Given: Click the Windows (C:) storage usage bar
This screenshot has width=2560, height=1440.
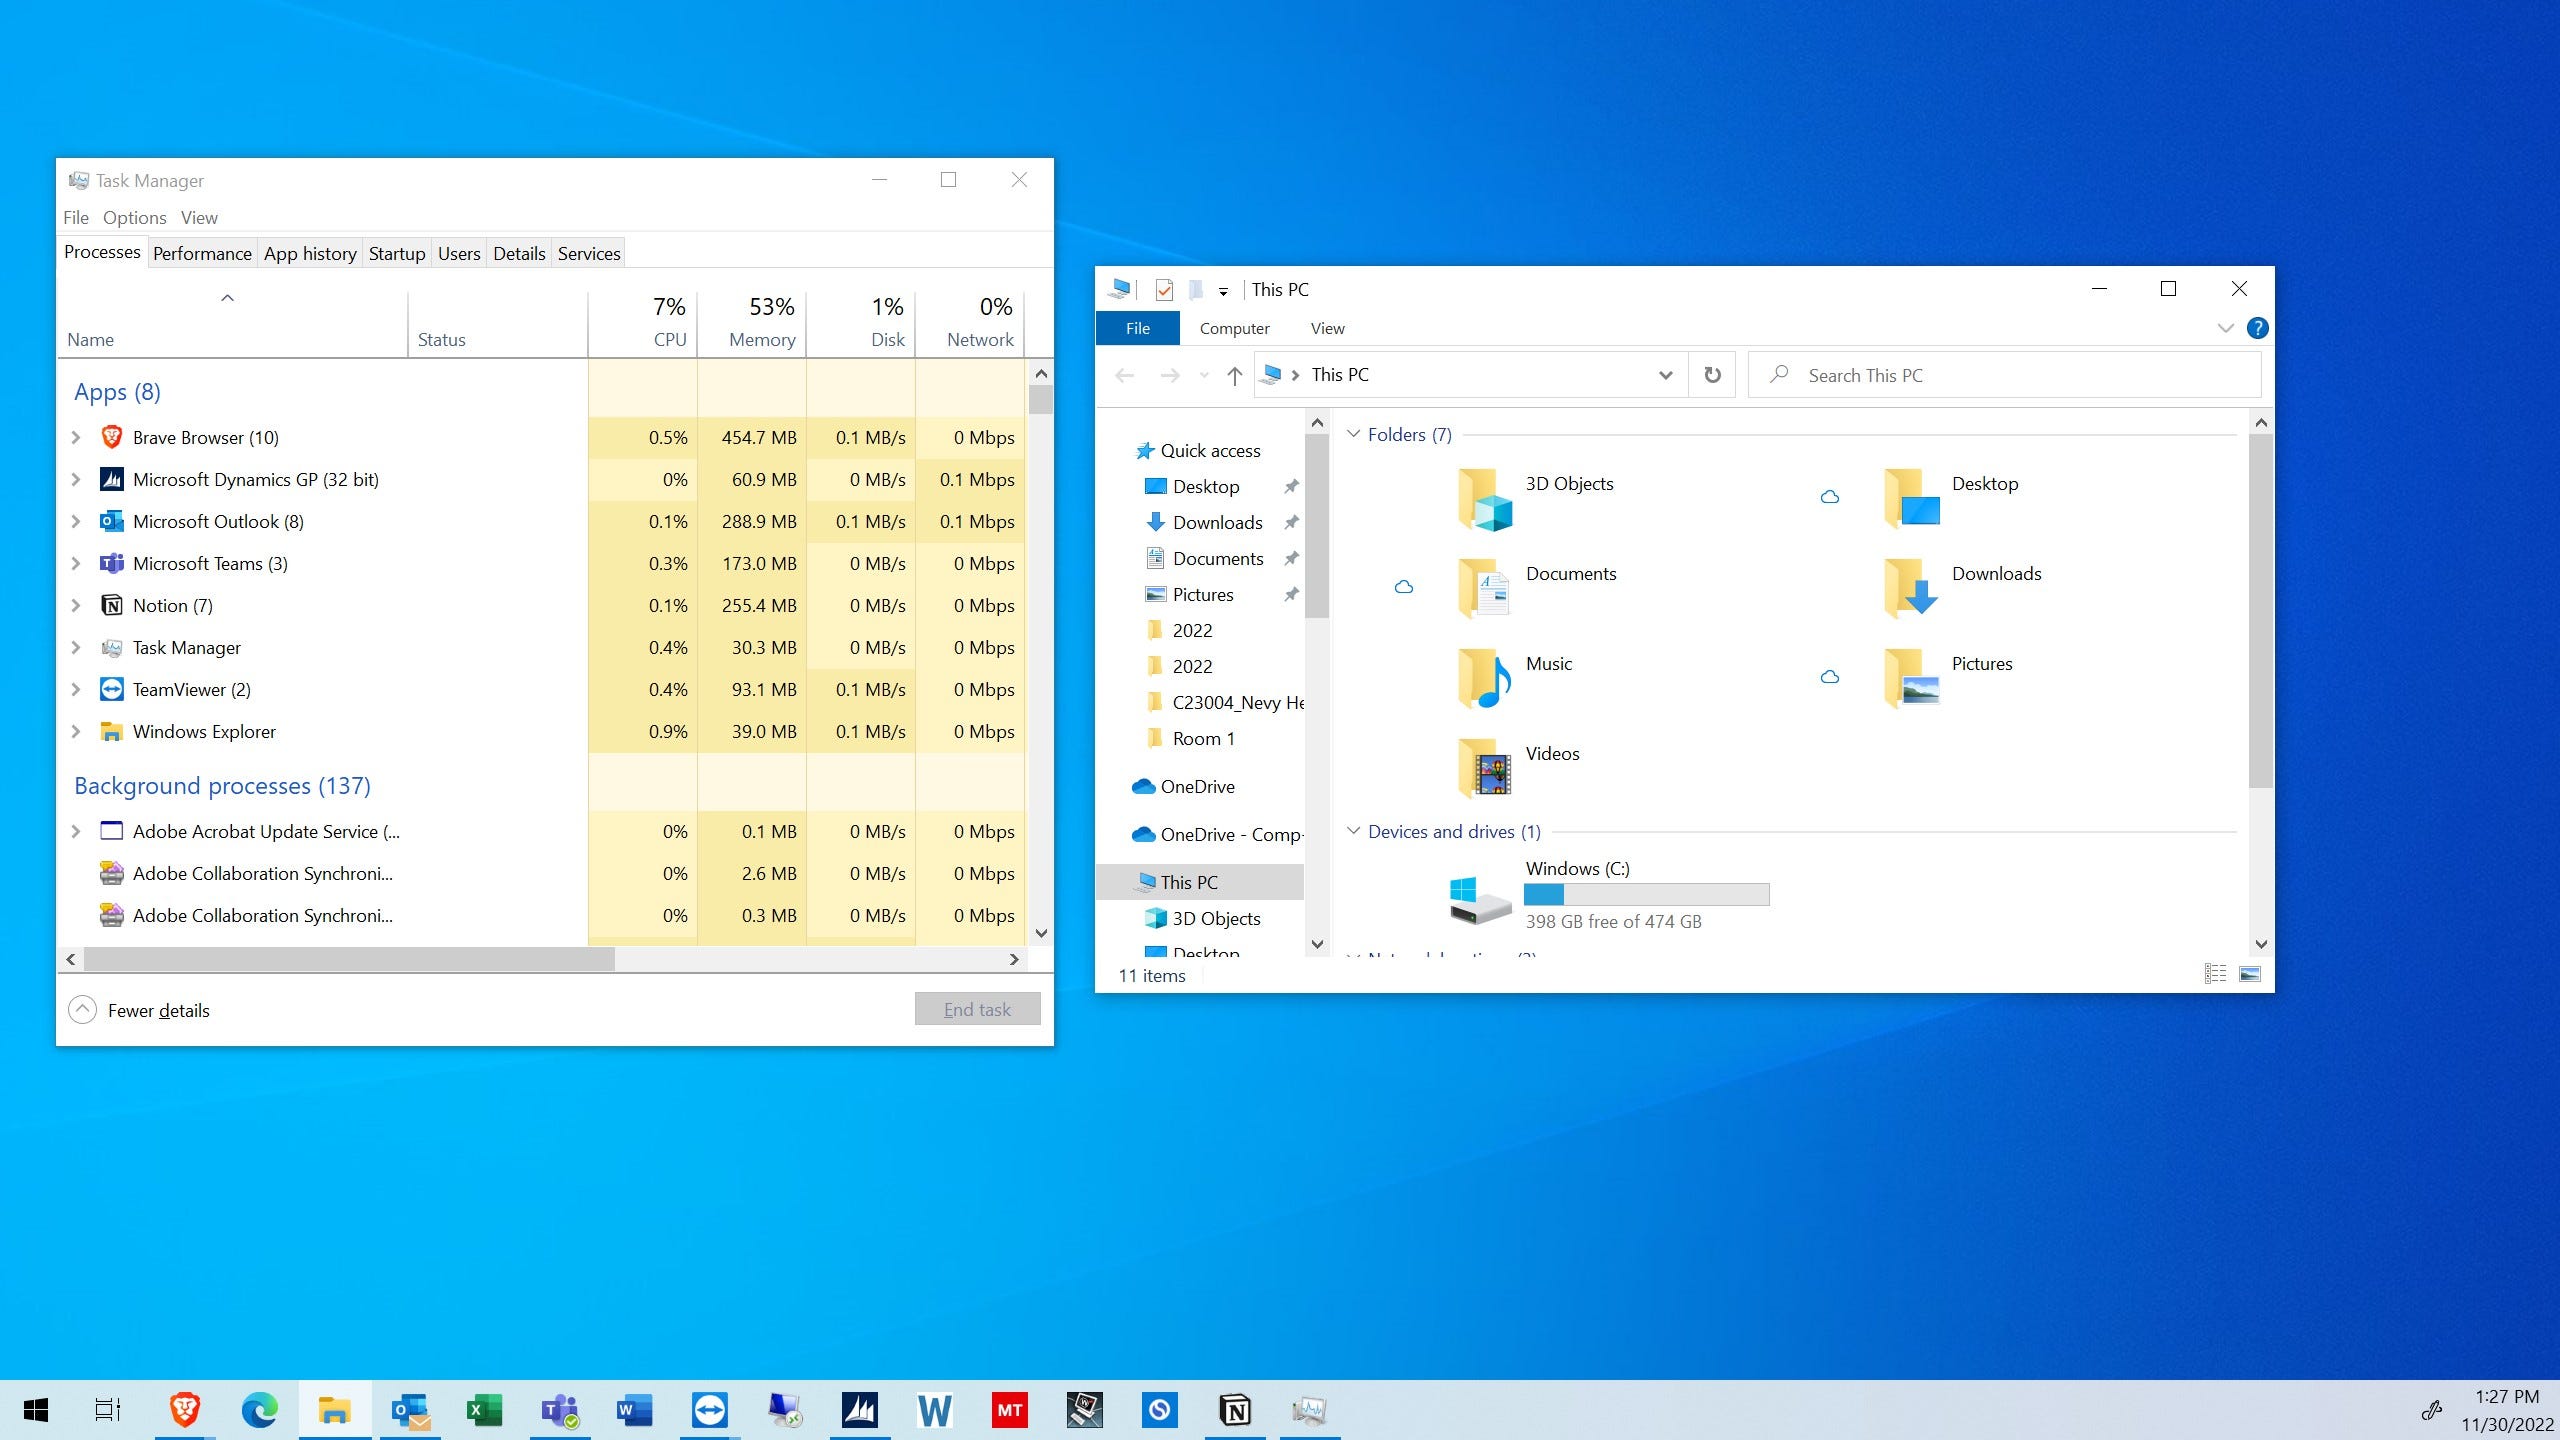Looking at the screenshot, I should pos(1646,895).
